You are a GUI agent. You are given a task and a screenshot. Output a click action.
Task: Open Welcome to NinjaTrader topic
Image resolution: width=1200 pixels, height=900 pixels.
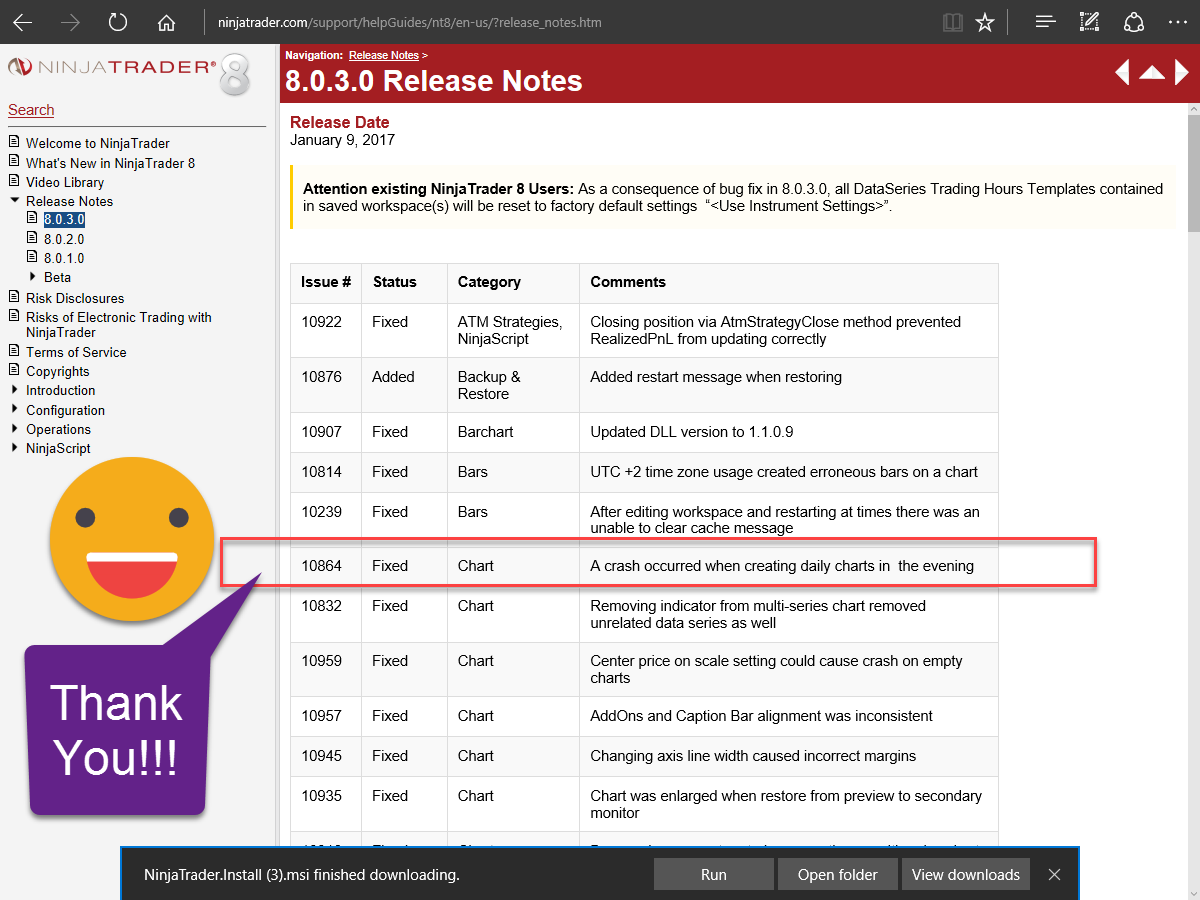pyautogui.click(x=98, y=143)
